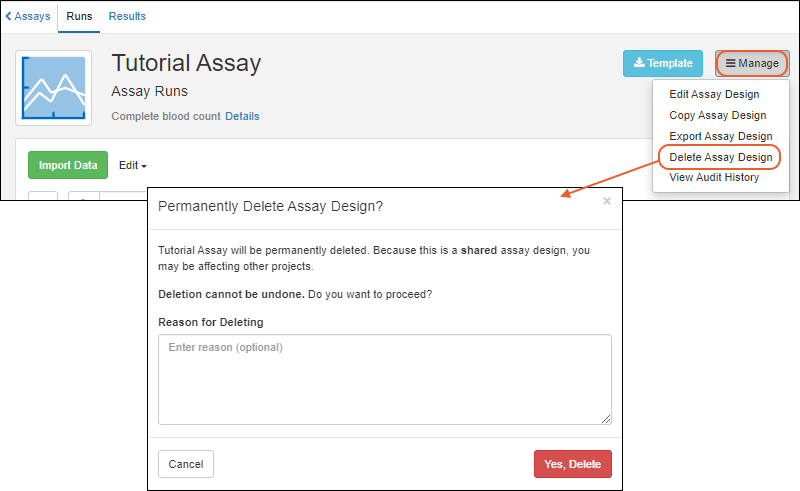Image resolution: width=800 pixels, height=491 pixels.
Task: Confirm with the Yes, Delete button
Action: tap(572, 464)
